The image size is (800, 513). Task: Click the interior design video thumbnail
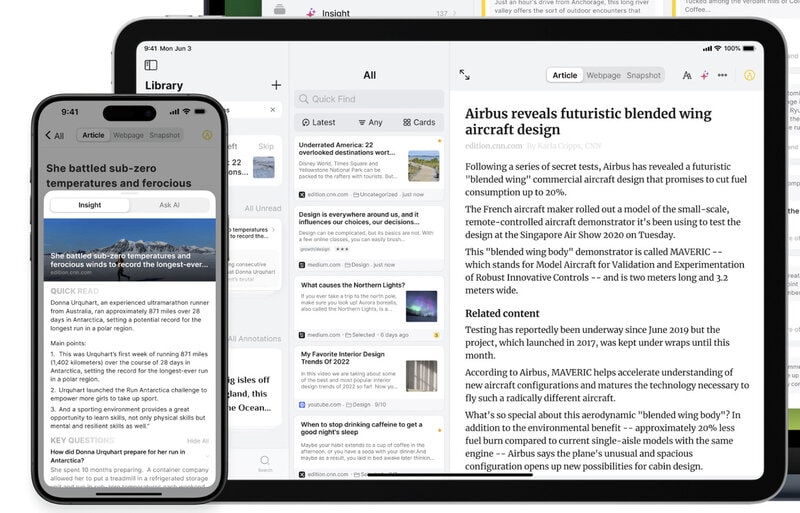[421, 376]
